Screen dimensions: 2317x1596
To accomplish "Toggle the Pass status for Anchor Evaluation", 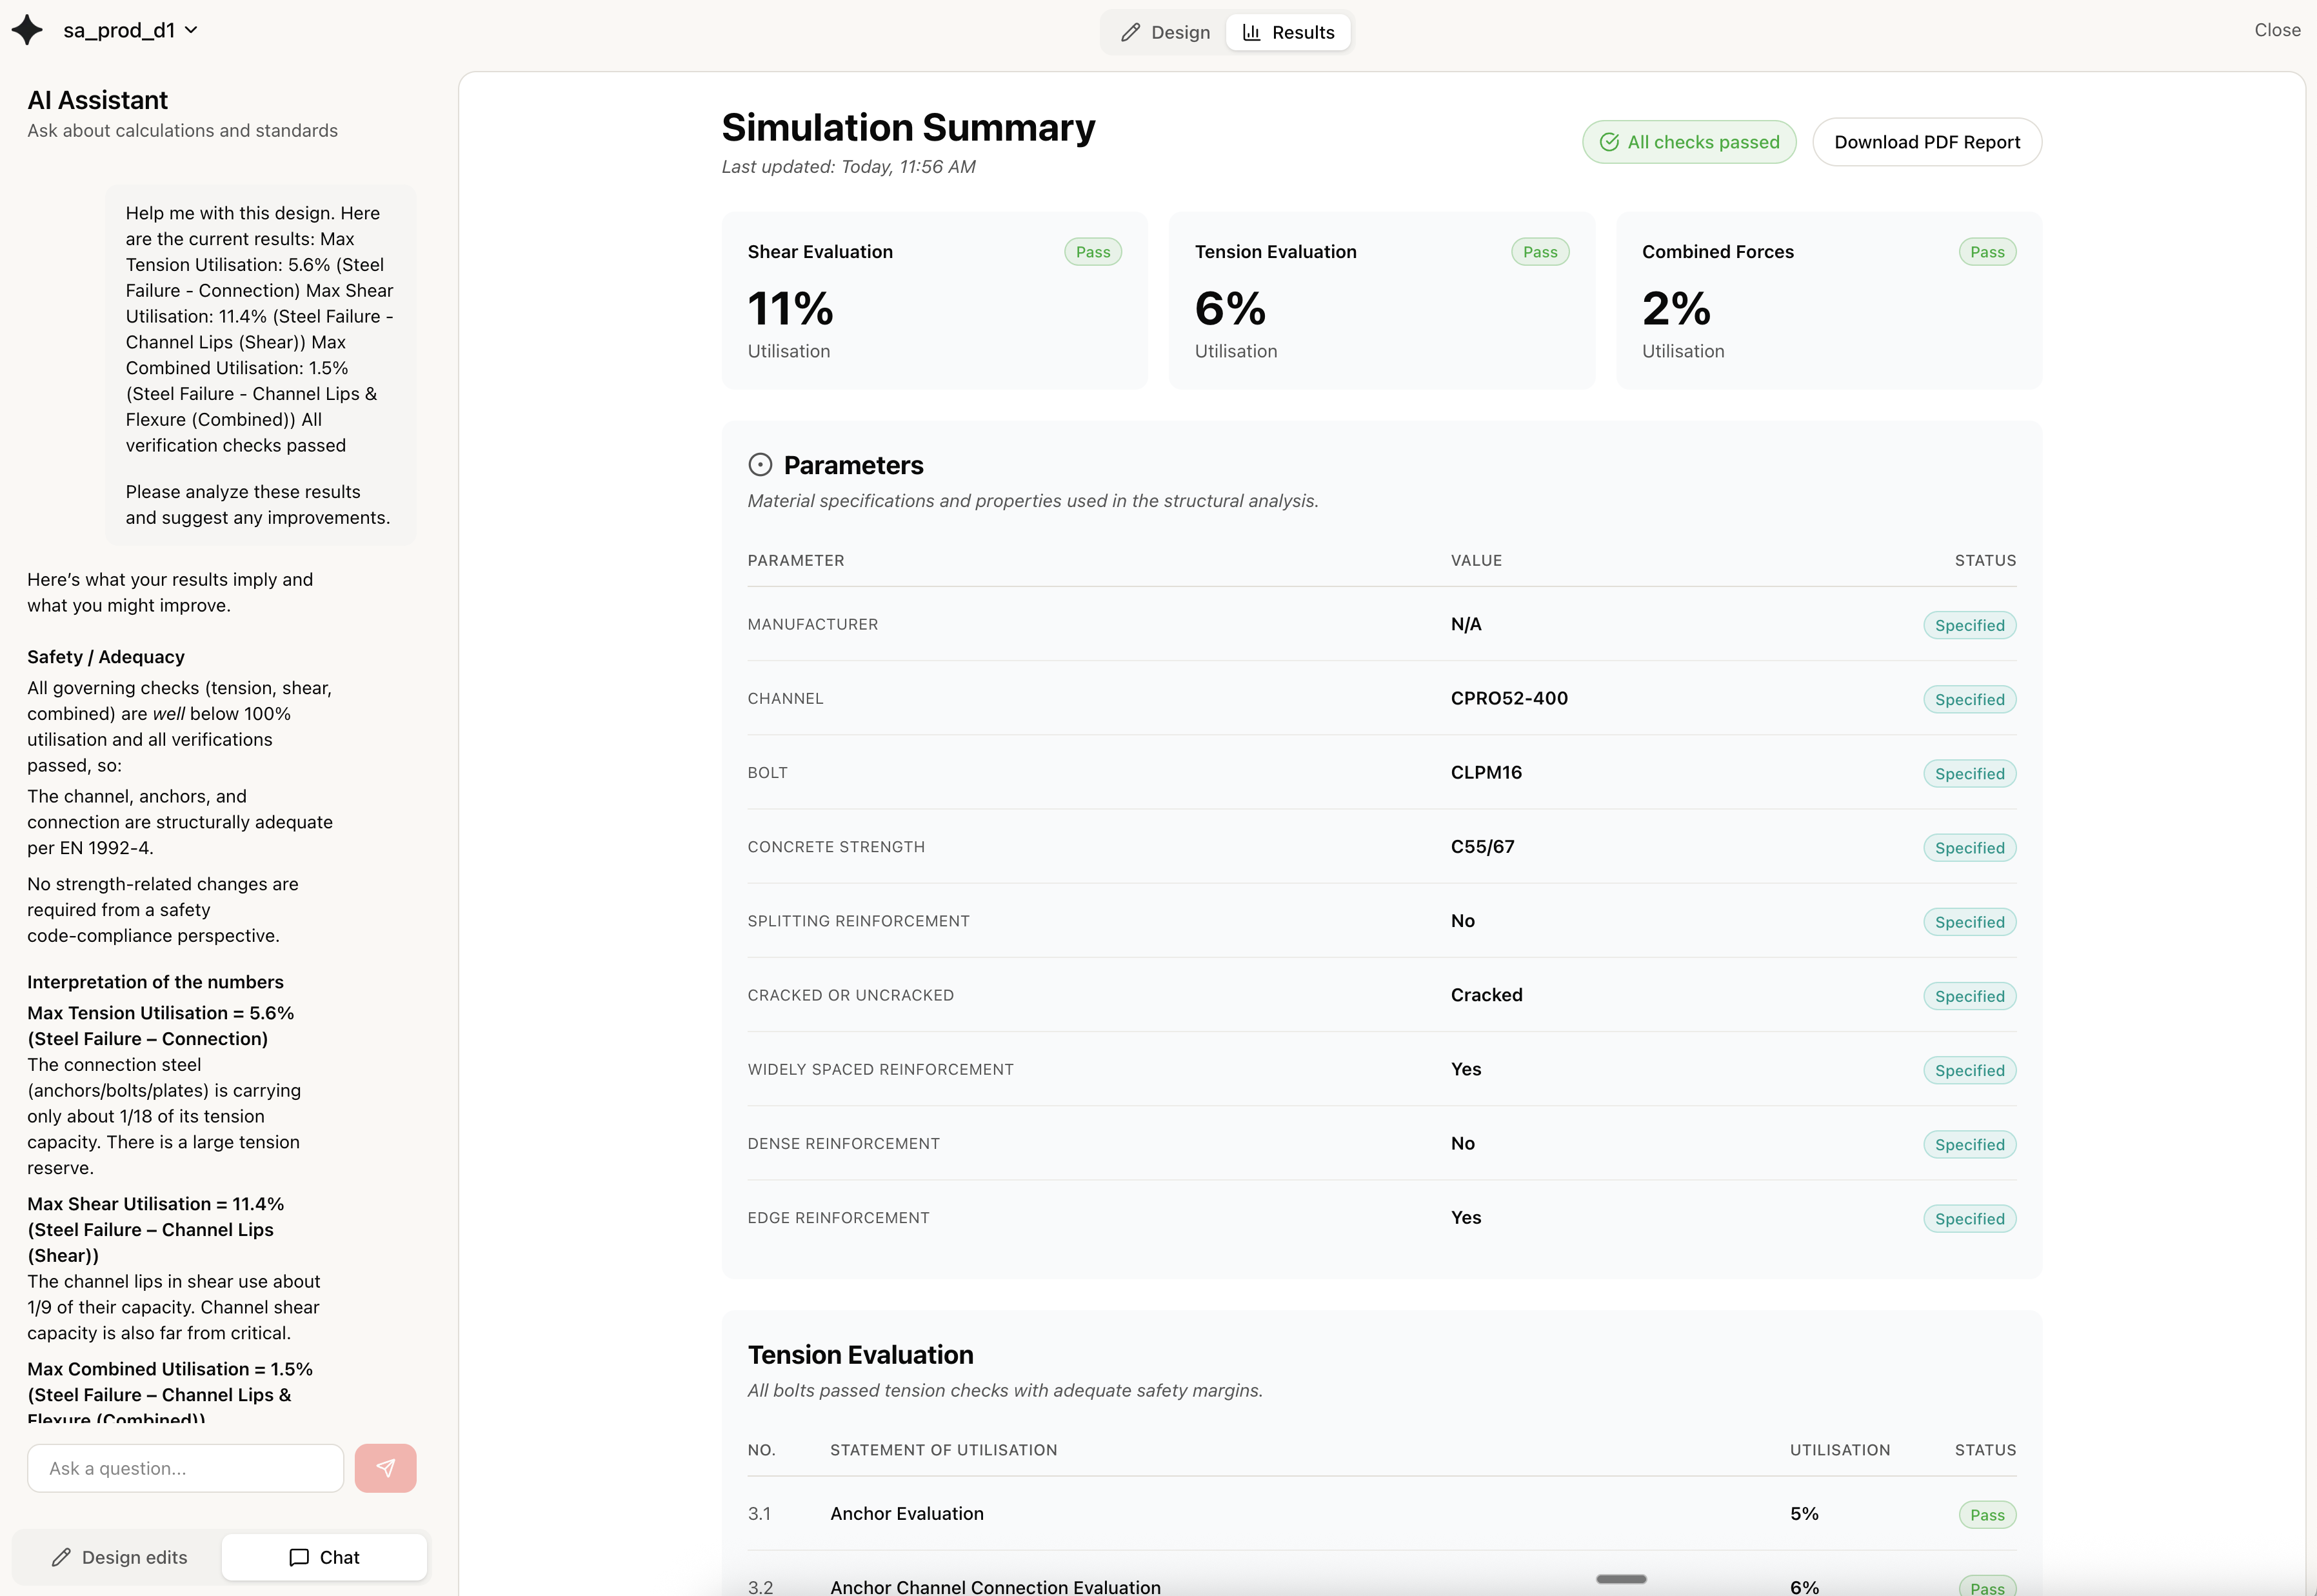I will (x=1987, y=1514).
